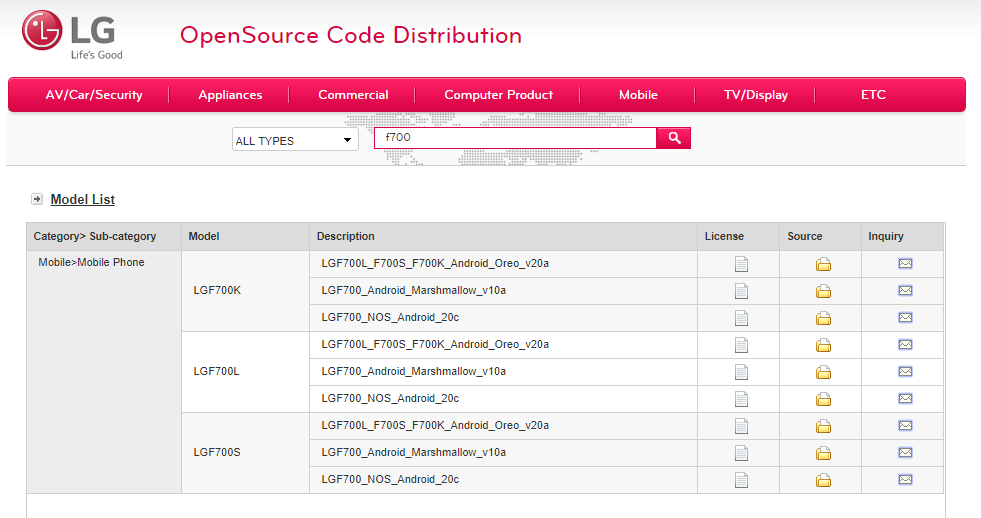Open license document for LGF700K Oreo_v20a
The height and width of the screenshot is (518, 981).
click(741, 264)
